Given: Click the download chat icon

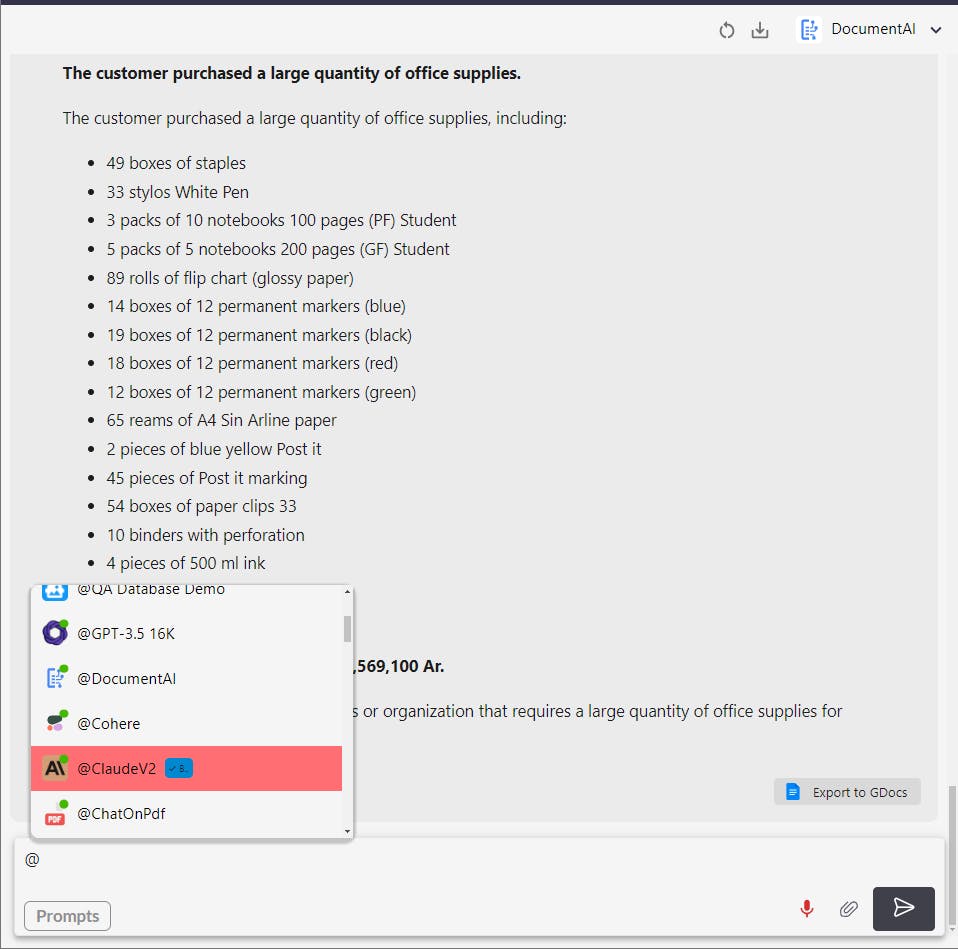Looking at the screenshot, I should click(760, 30).
